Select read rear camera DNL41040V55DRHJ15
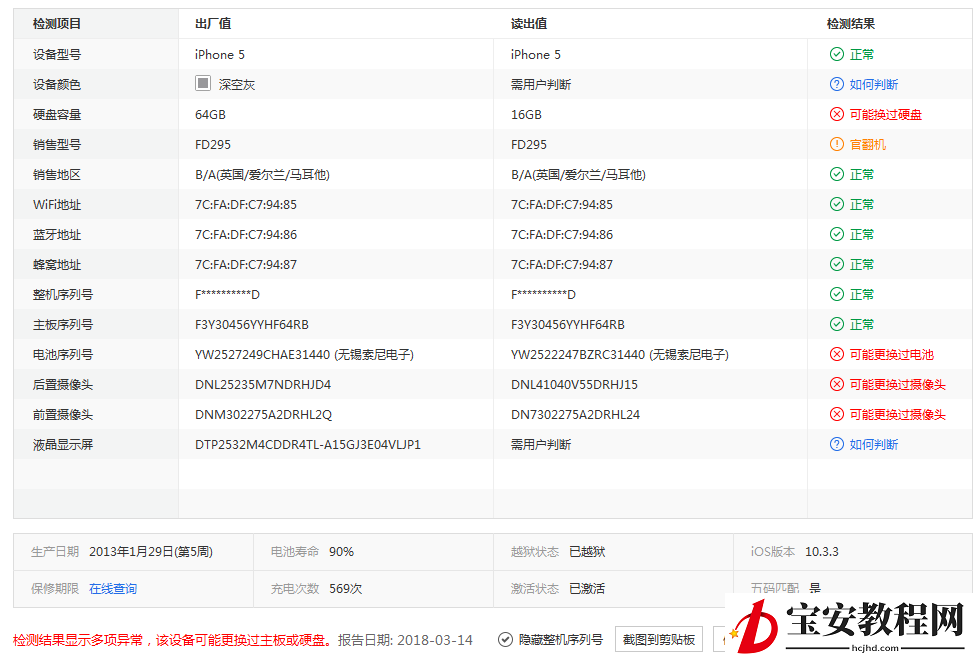The image size is (975, 660). coord(574,384)
